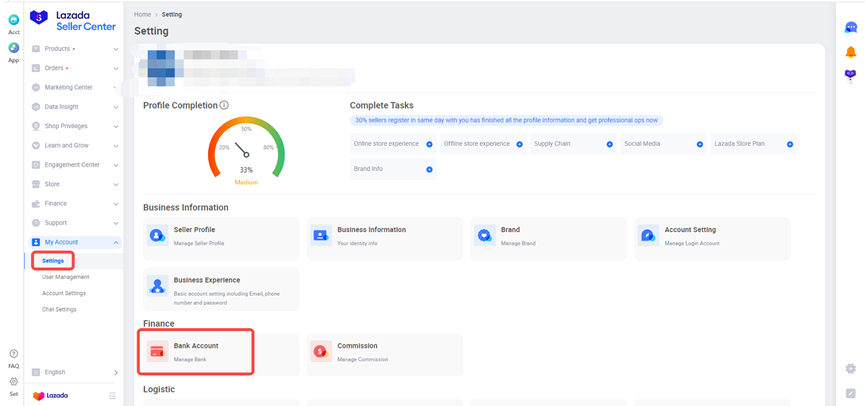Open the Seller Profile card
The height and width of the screenshot is (406, 865).
(x=221, y=236)
